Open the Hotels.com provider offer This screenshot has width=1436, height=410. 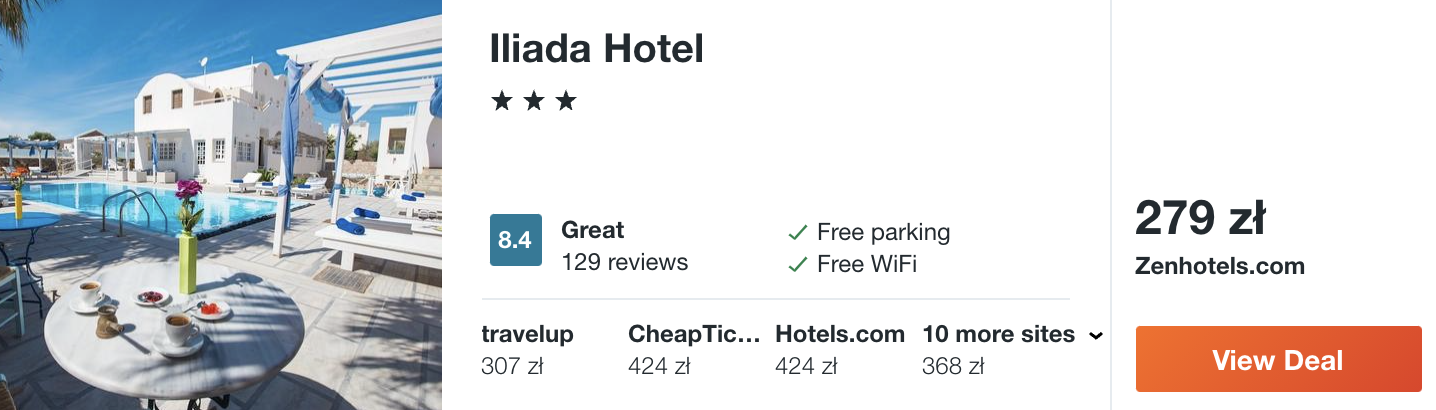(840, 334)
